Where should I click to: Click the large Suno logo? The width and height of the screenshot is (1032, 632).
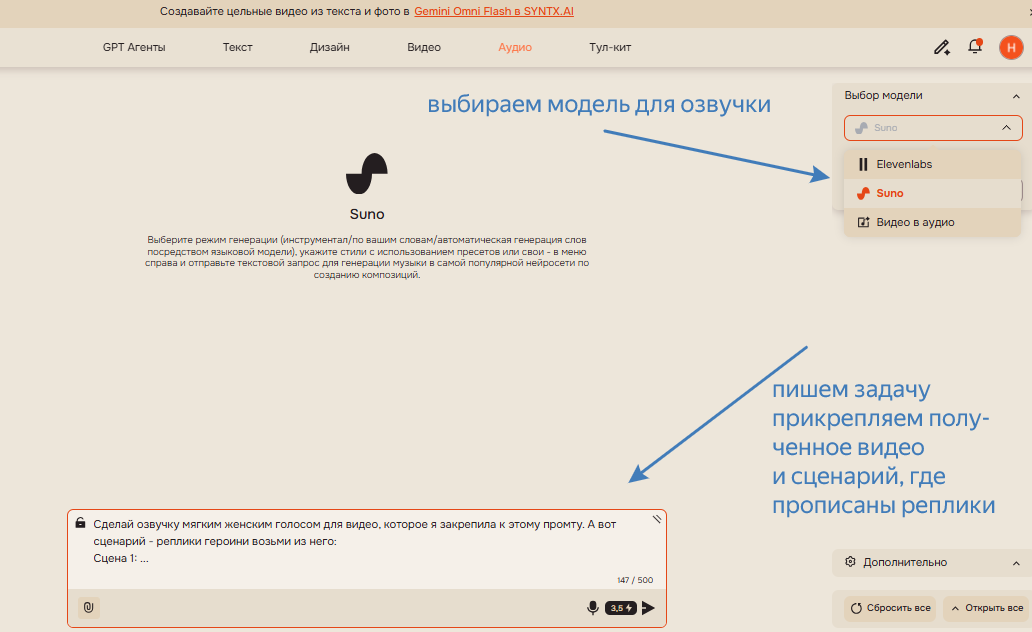coord(367,174)
